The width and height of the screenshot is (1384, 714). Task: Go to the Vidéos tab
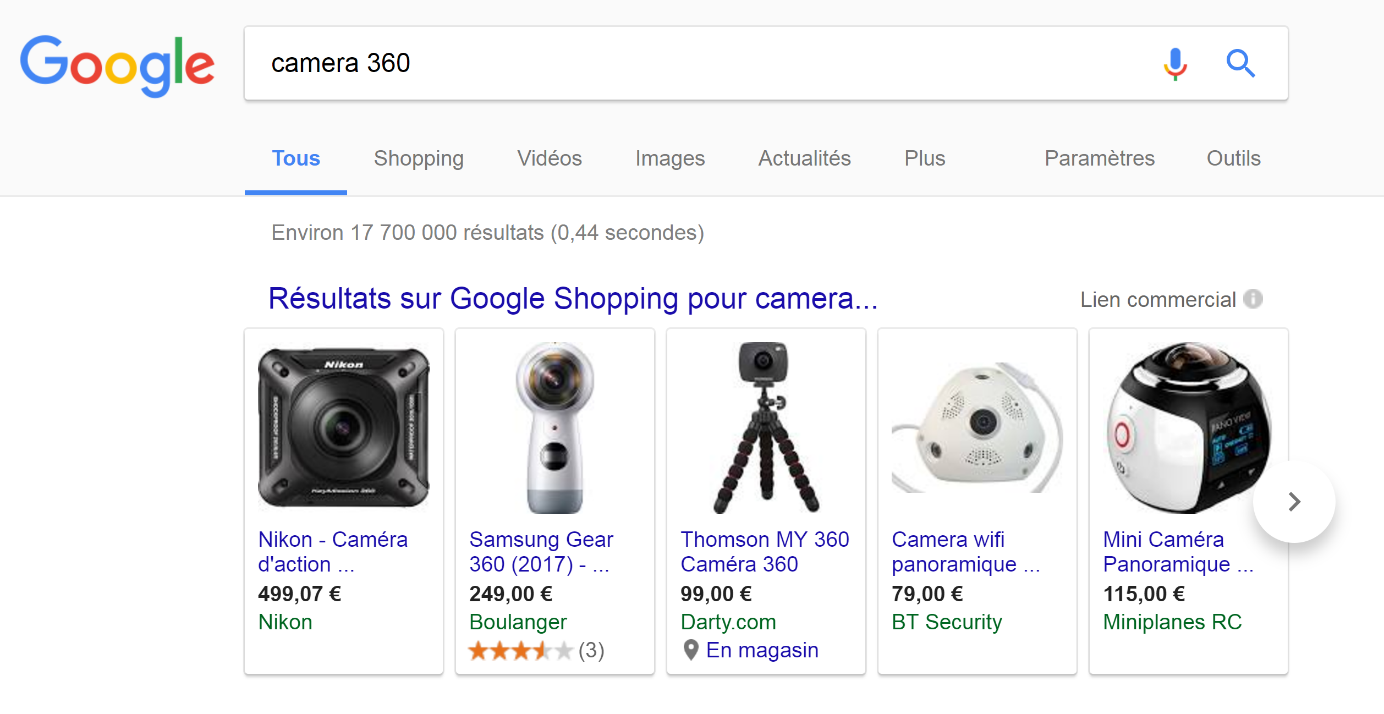(549, 158)
